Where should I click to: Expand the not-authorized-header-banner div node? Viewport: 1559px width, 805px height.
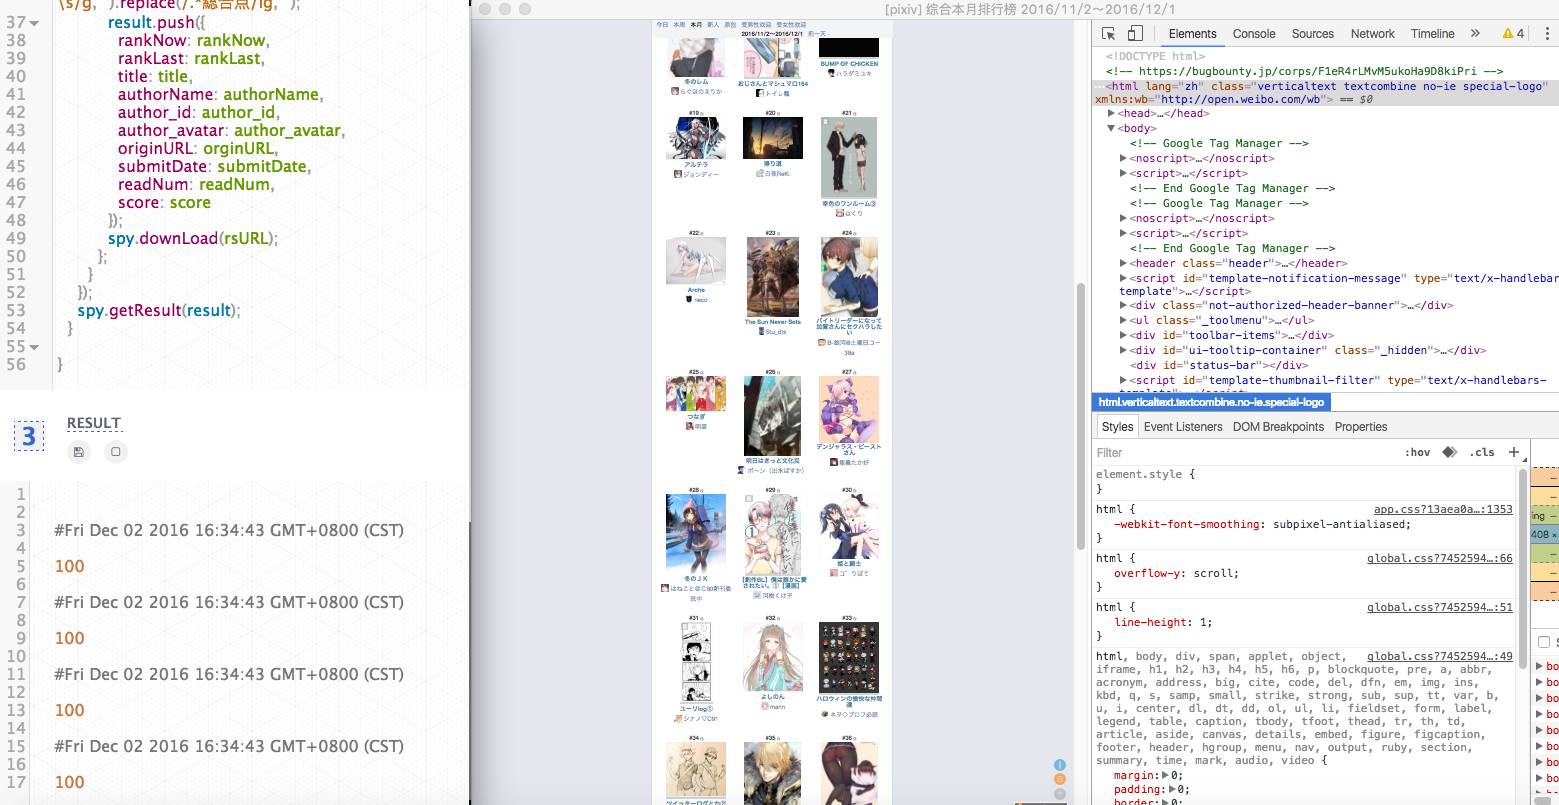tap(1124, 305)
